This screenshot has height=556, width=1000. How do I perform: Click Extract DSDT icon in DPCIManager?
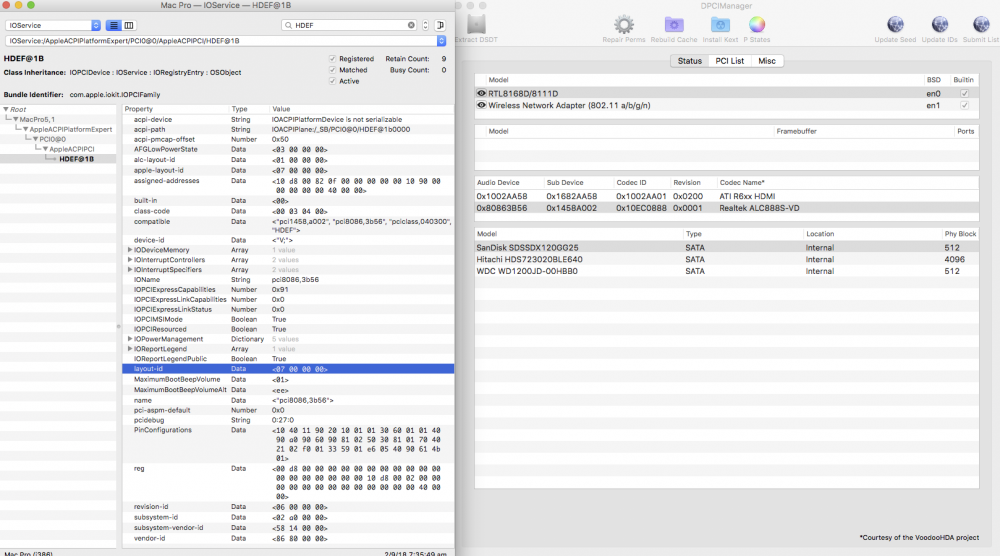coord(476,25)
